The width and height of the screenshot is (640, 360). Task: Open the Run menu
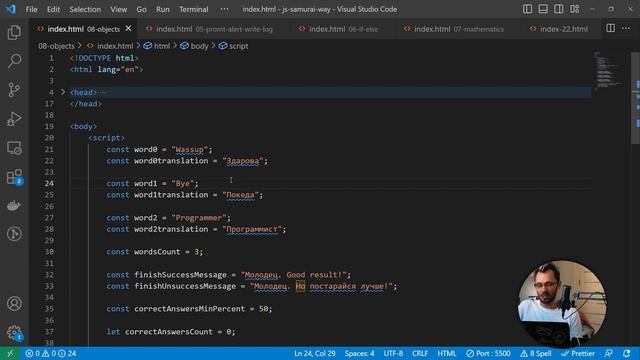coord(162,9)
